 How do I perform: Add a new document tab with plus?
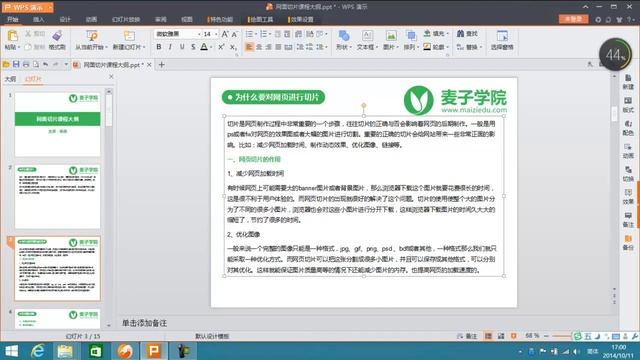[x=162, y=64]
